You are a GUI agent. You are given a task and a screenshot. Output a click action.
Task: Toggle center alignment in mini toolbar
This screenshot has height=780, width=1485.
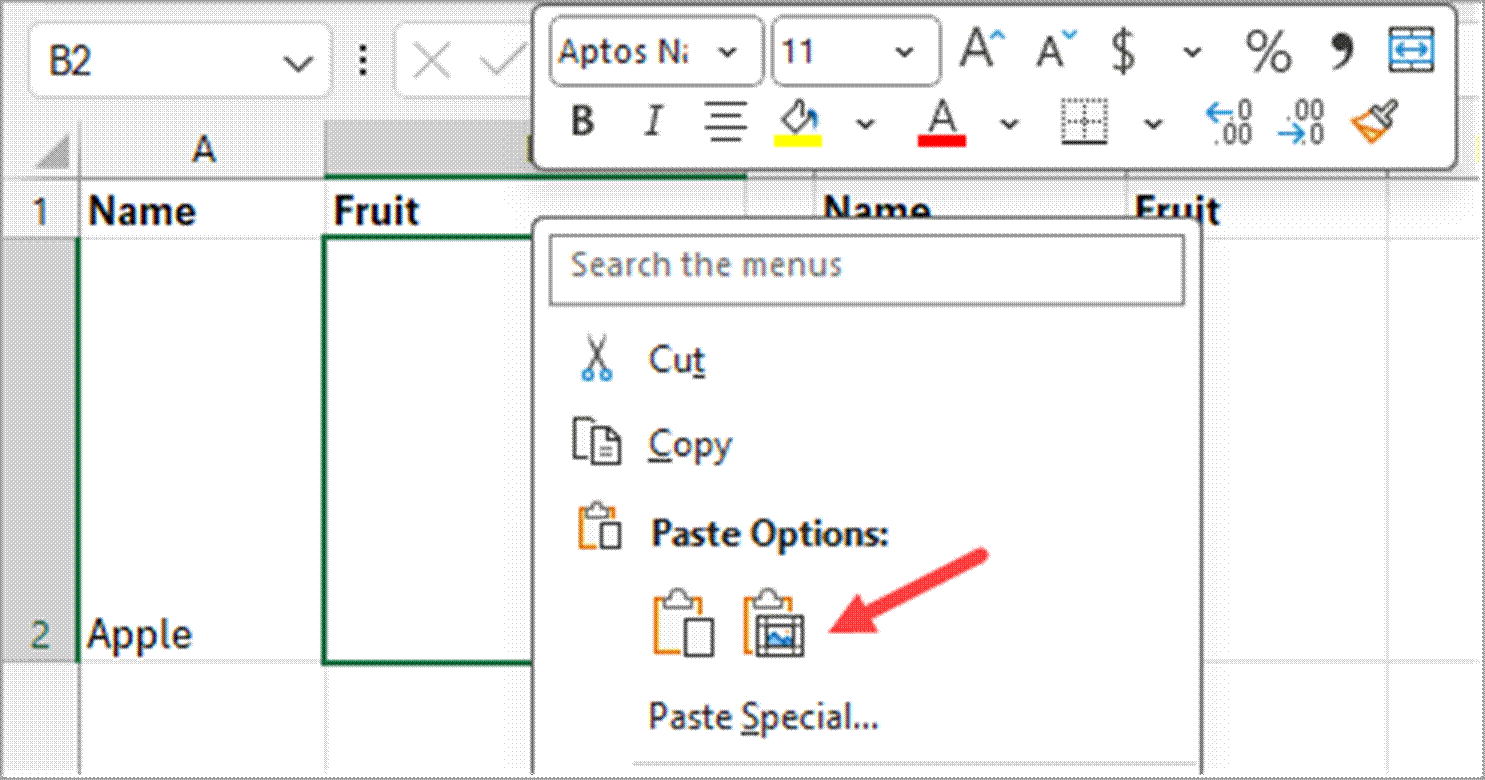[726, 122]
